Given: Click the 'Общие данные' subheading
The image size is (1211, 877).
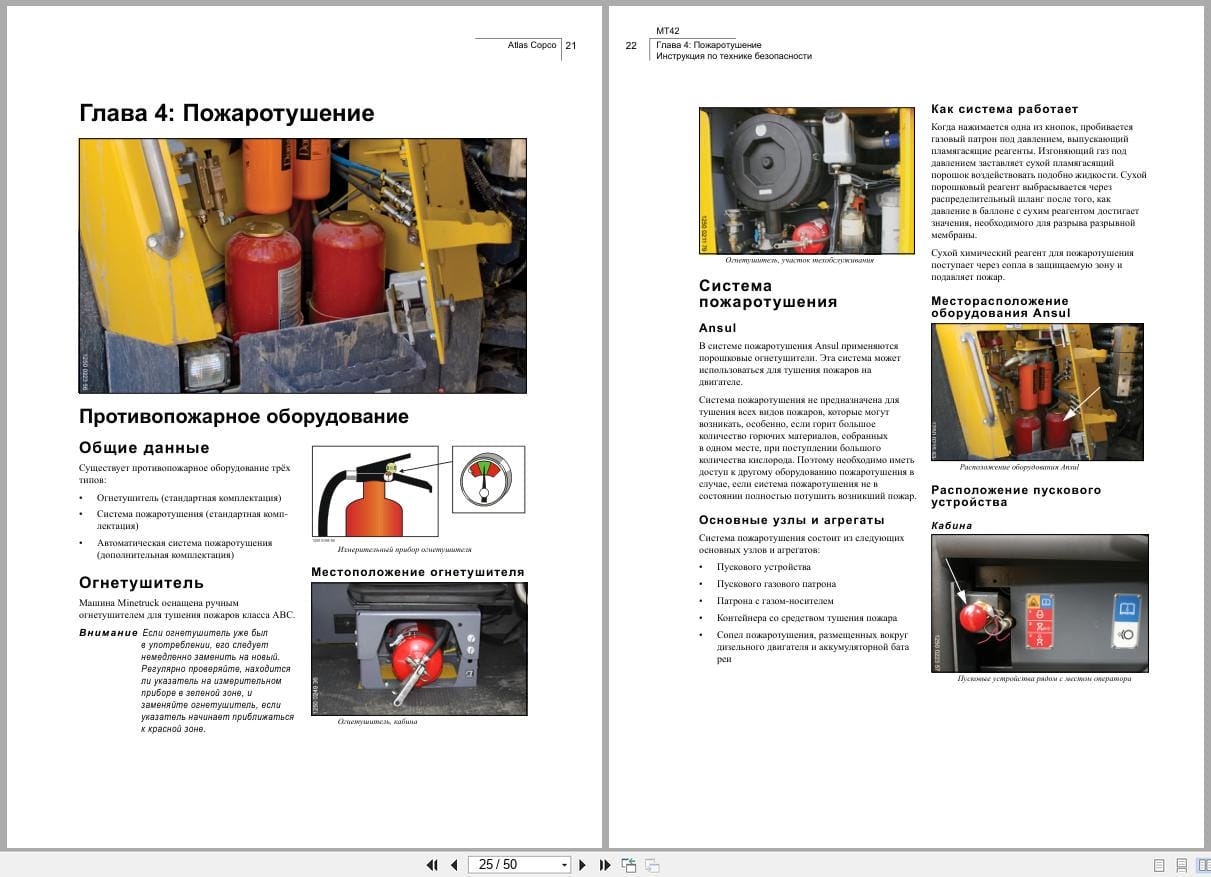Looking at the screenshot, I should click(x=144, y=448).
